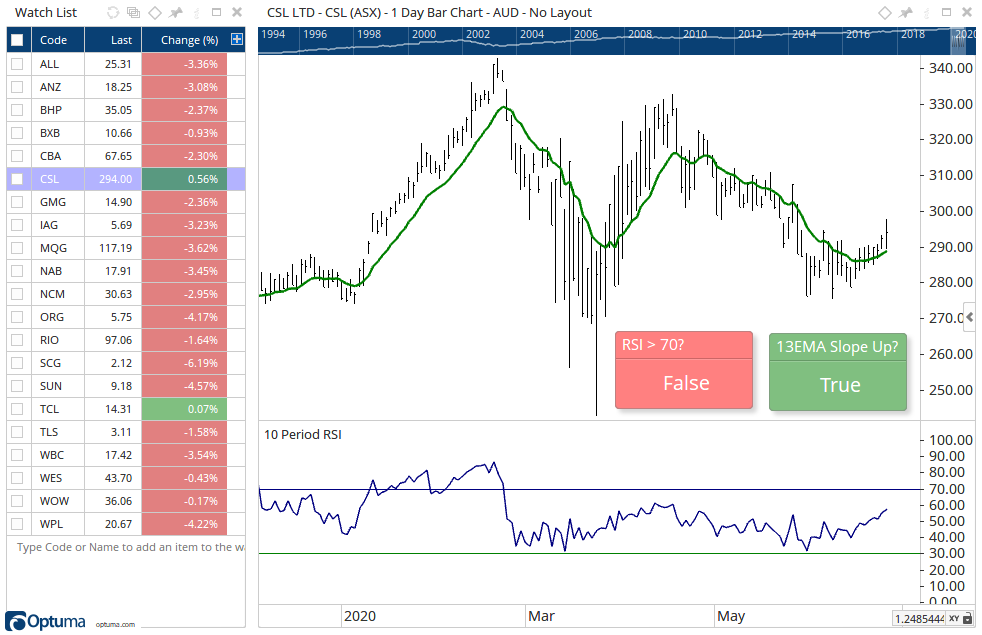Click the 117.19 last price for MQG

pos(115,248)
